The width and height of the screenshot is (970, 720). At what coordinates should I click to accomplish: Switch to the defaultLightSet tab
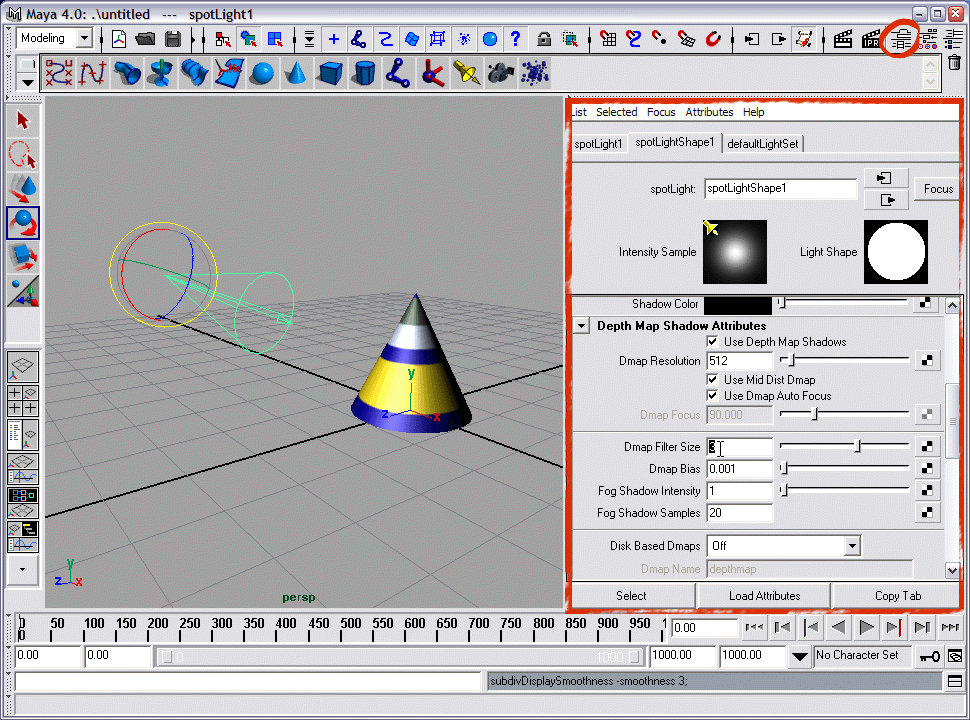tap(763, 144)
